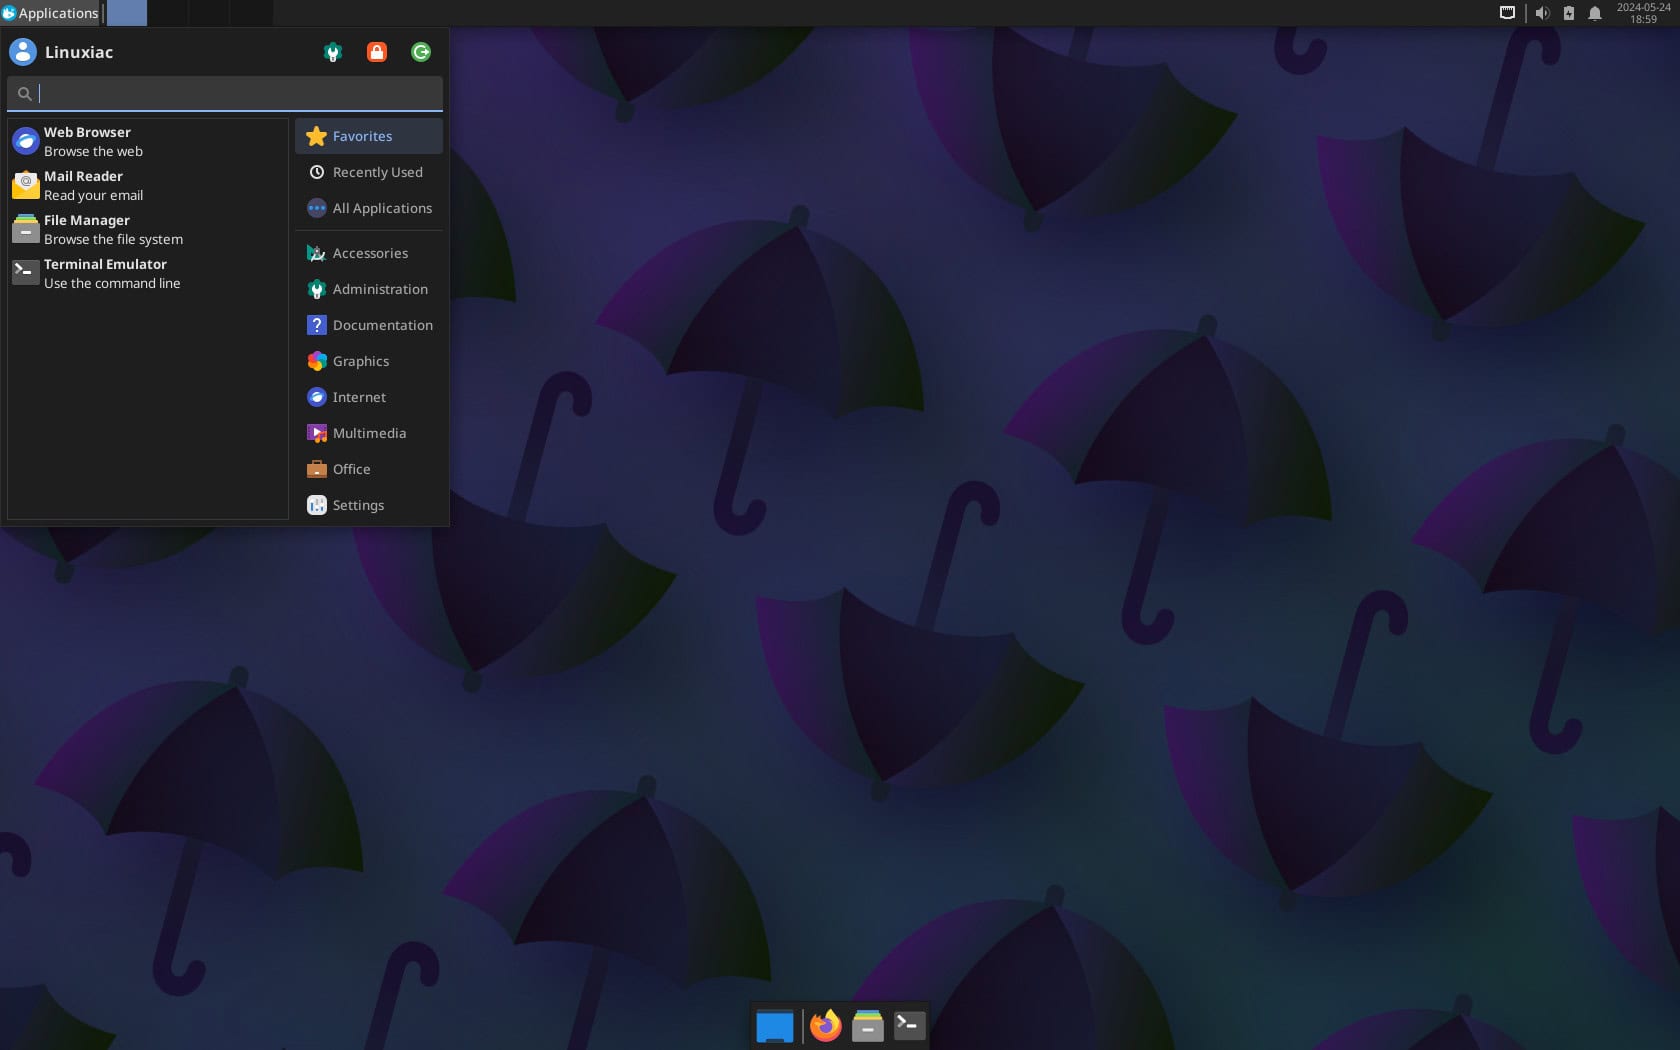Open Firefox from the dock
Screen dimensions: 1680x1050
[x=825, y=1025]
